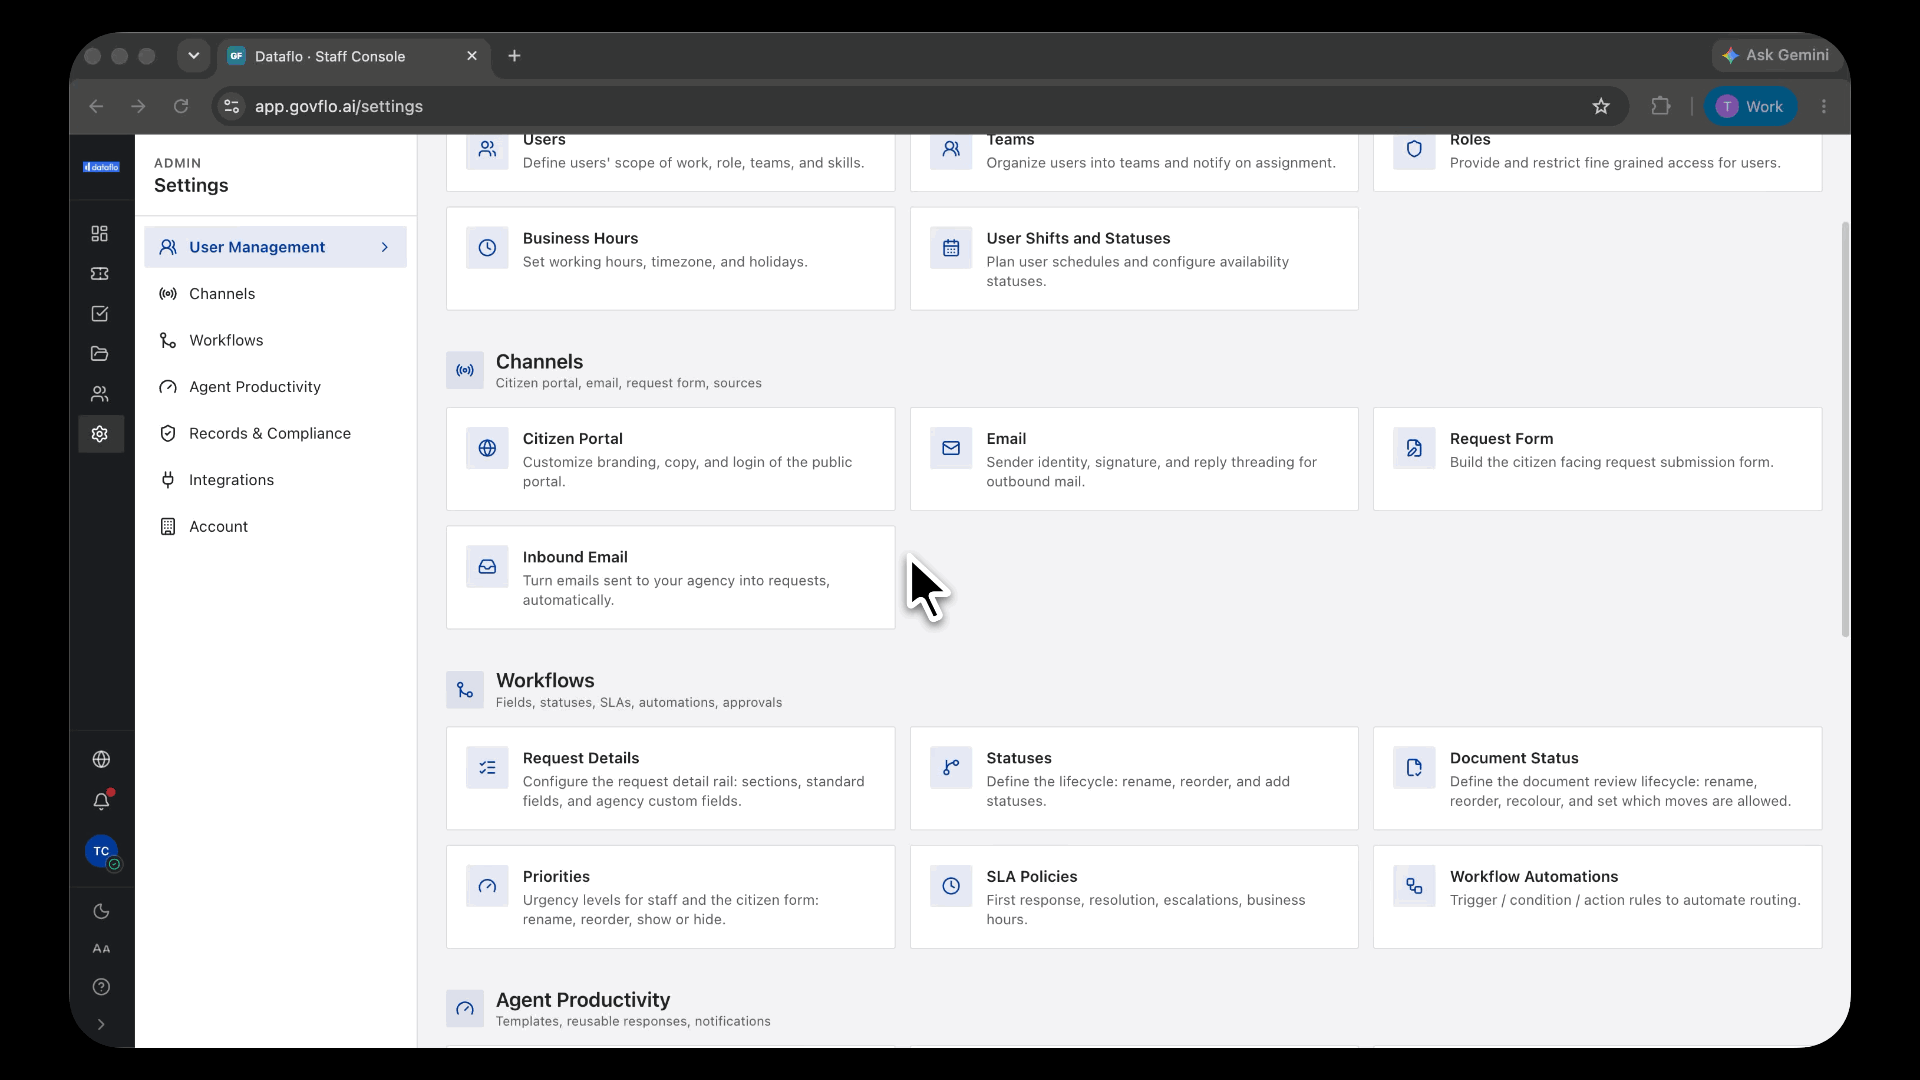
Task: Open the Teams settings card
Action: (1134, 162)
